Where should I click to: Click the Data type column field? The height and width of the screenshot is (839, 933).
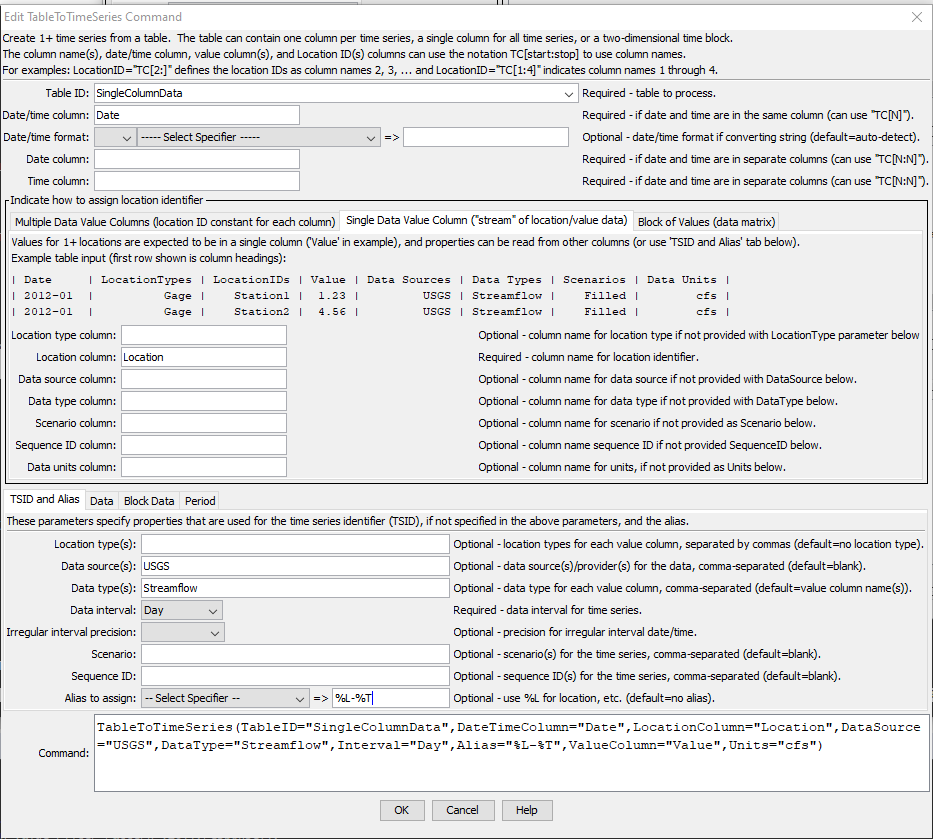[x=204, y=402]
